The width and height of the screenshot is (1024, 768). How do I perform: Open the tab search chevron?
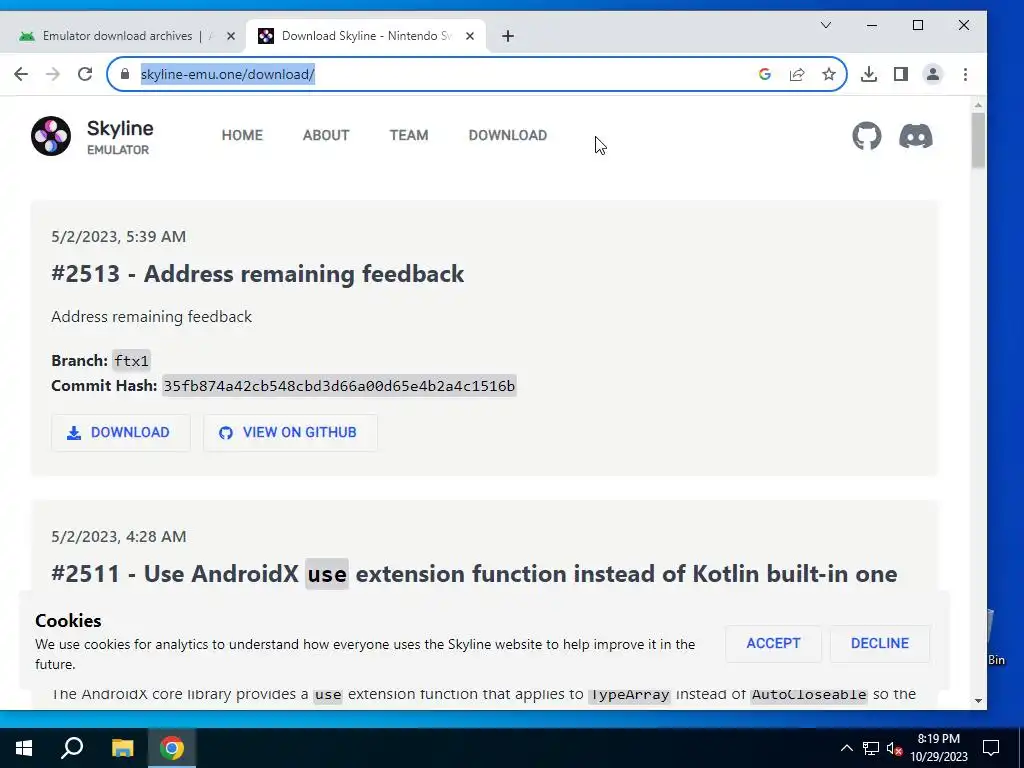click(825, 25)
